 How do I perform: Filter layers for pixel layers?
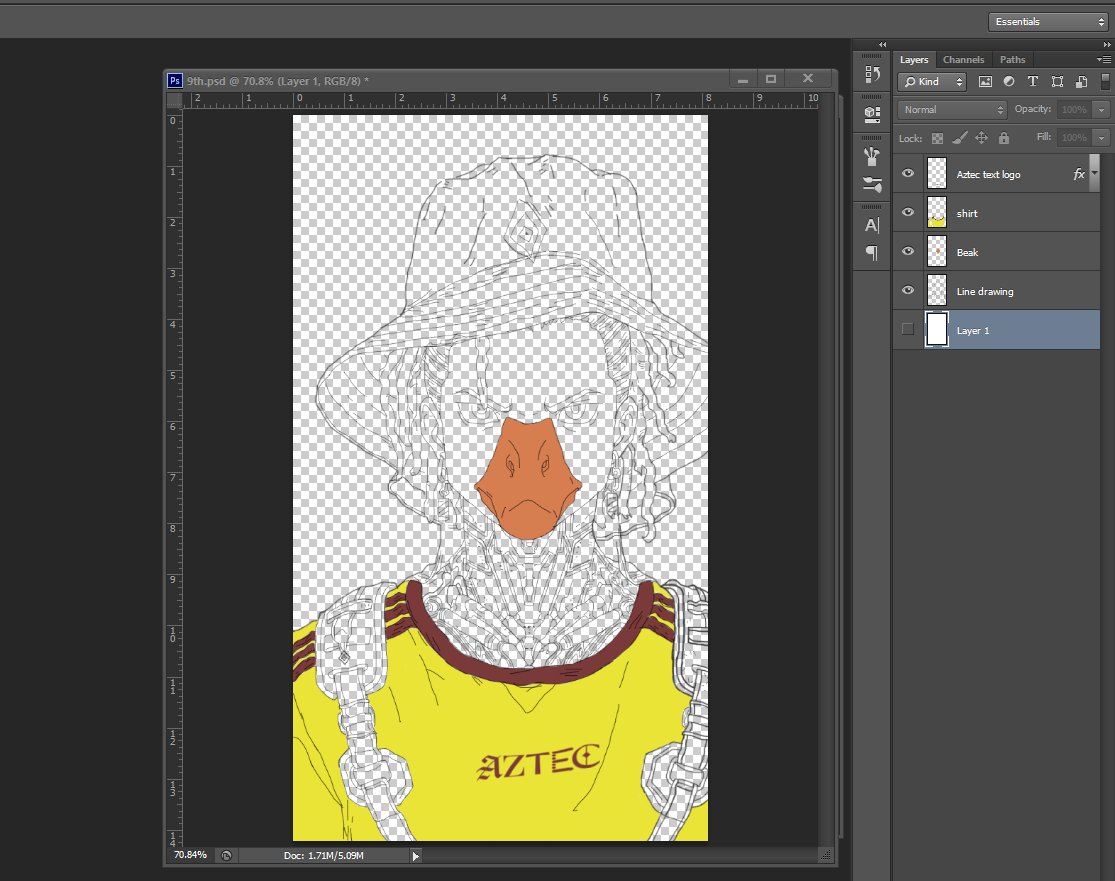point(985,82)
